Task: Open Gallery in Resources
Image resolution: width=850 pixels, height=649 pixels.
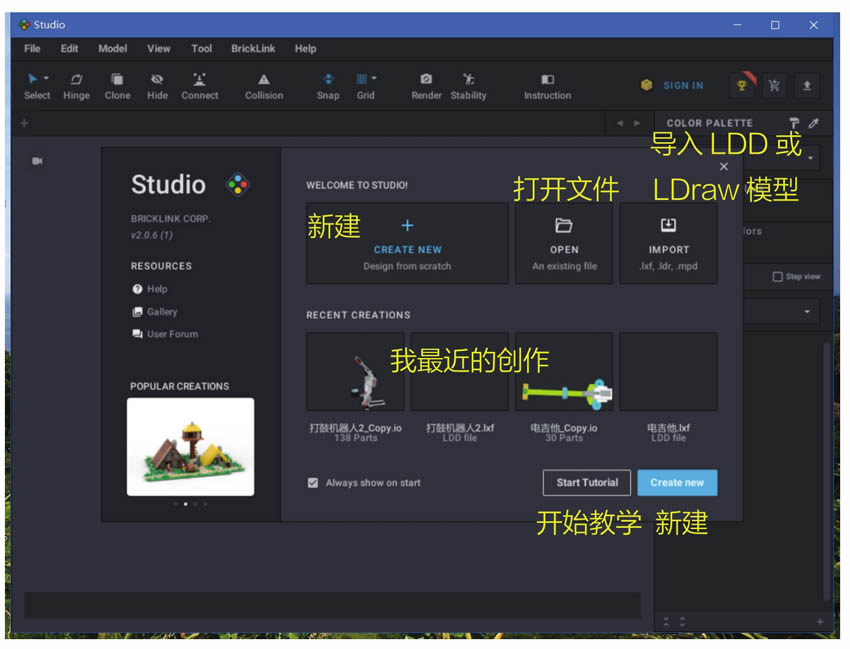Action: click(x=154, y=312)
